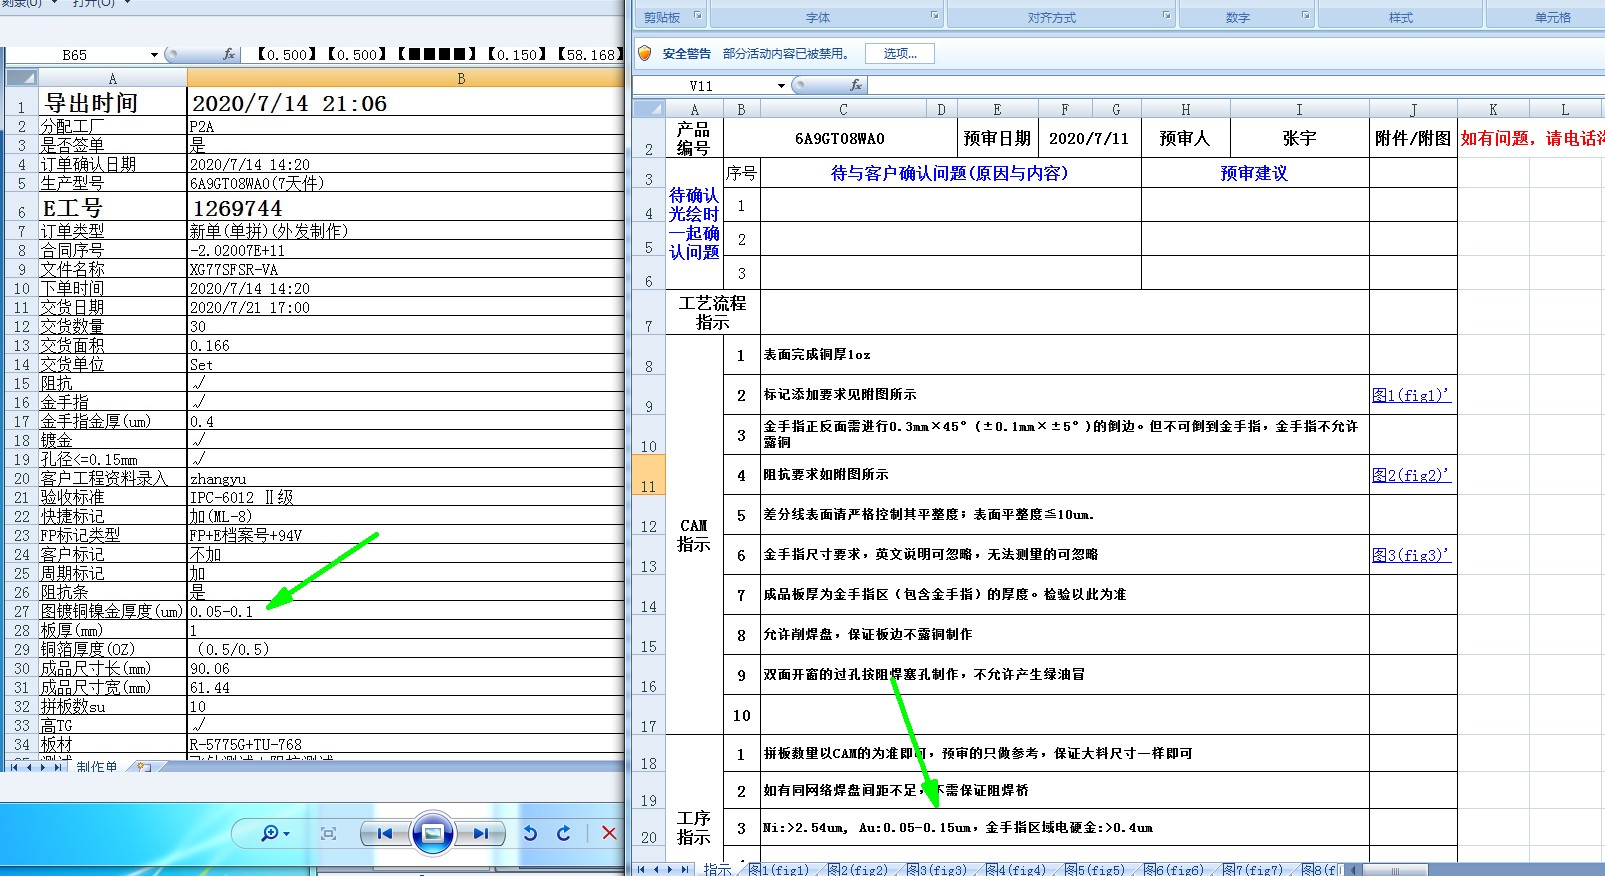1605x876 pixels.
Task: Rotate image clockwise
Action: [x=564, y=833]
